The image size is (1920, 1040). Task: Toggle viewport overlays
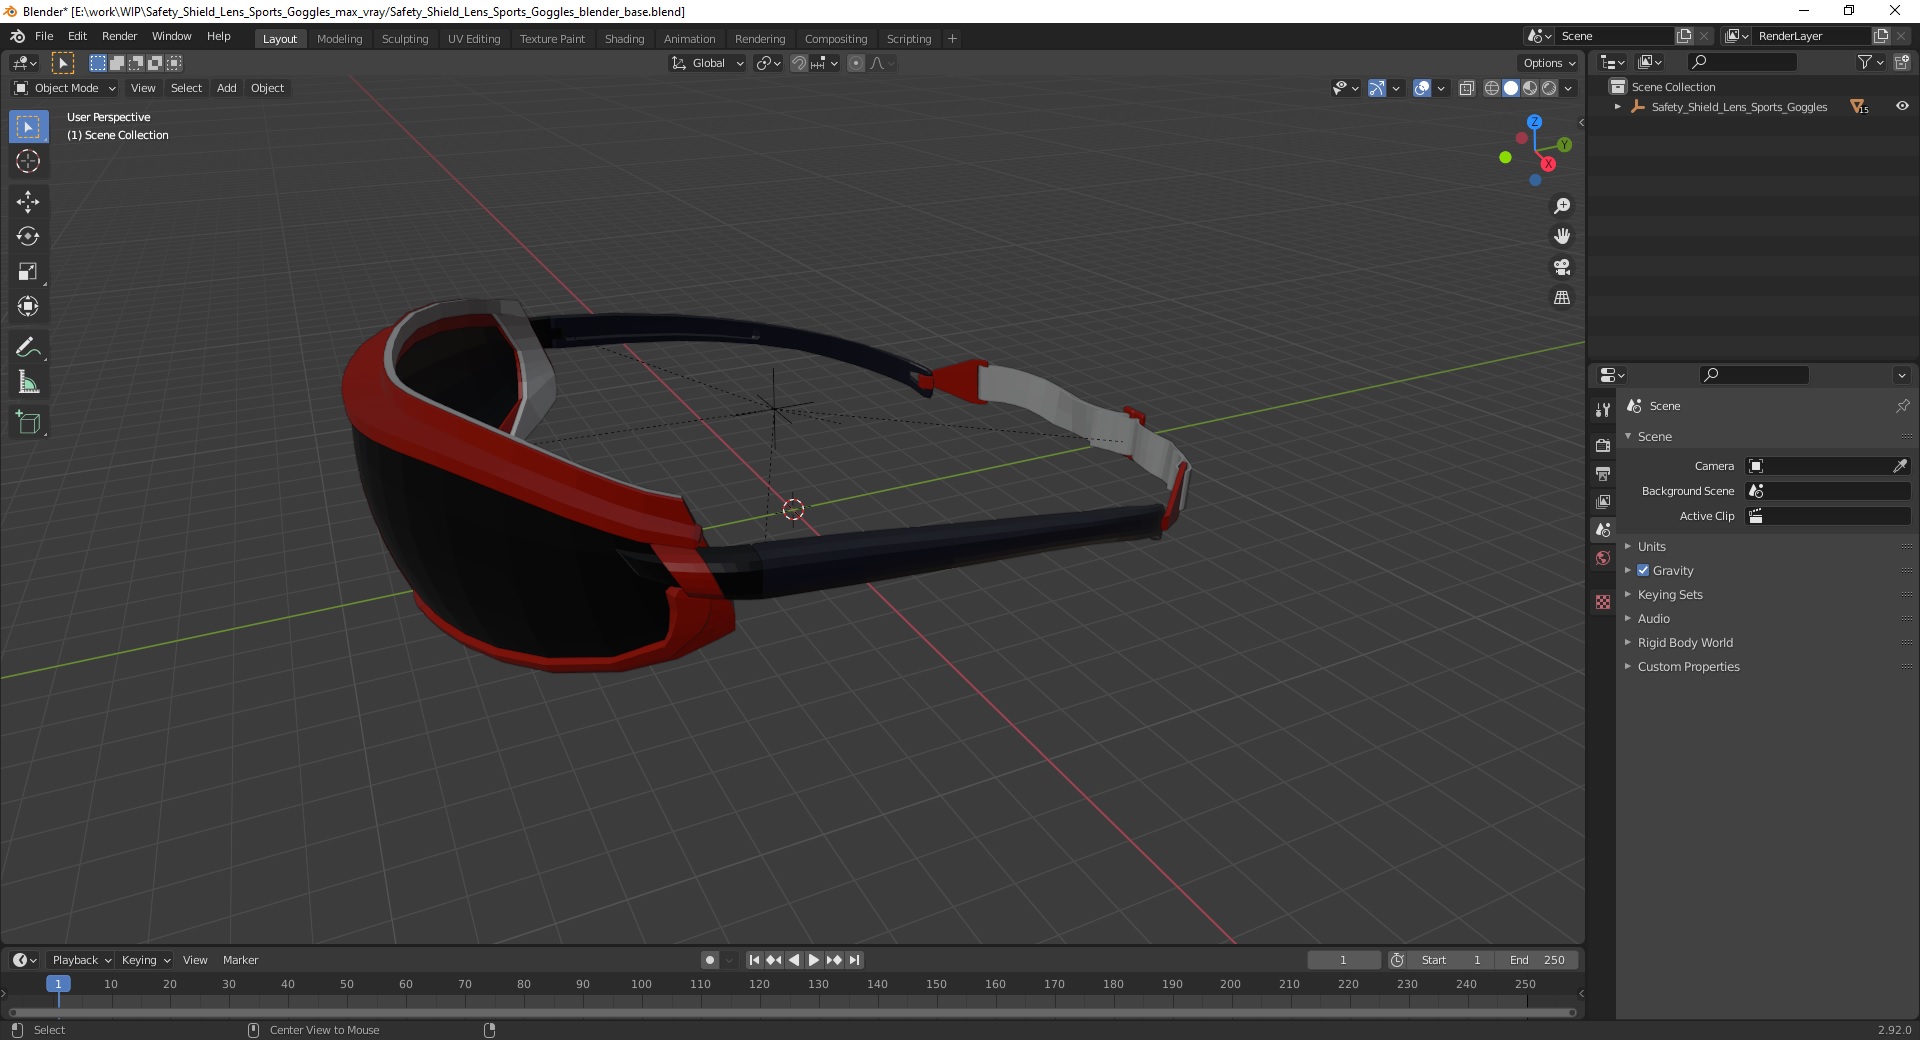click(x=1422, y=88)
